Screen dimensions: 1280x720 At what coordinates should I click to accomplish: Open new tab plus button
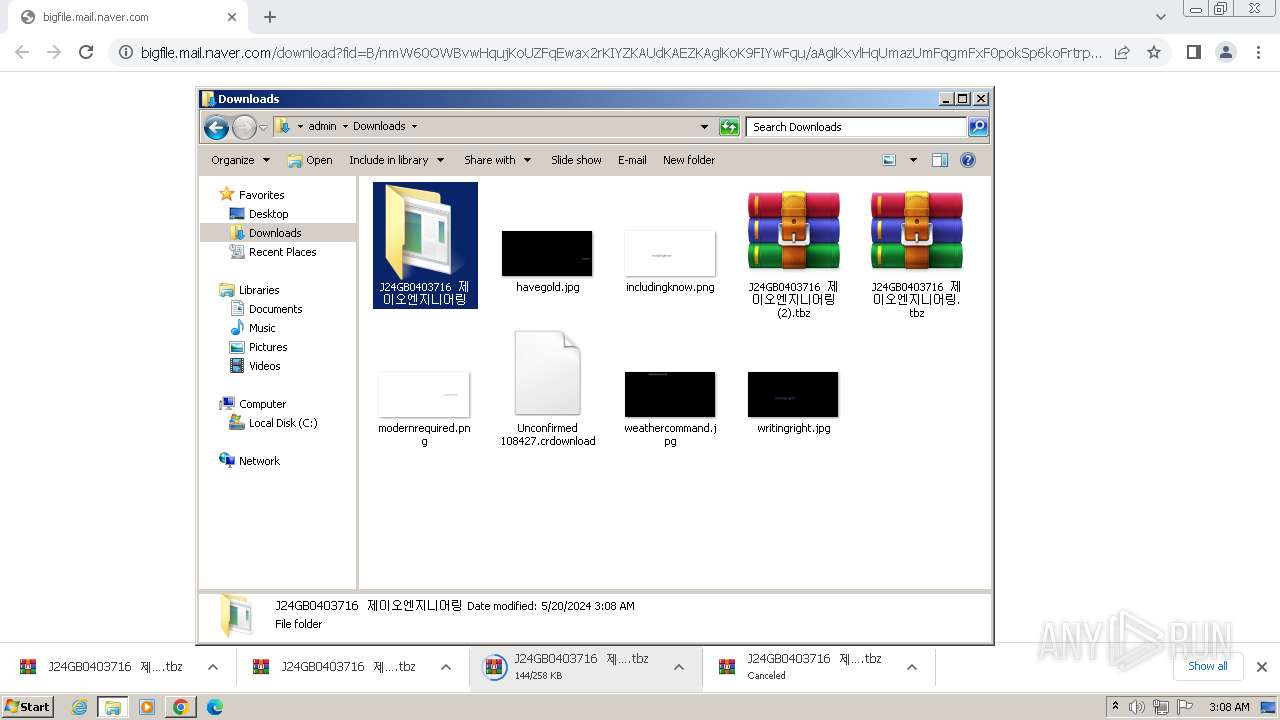[x=270, y=17]
